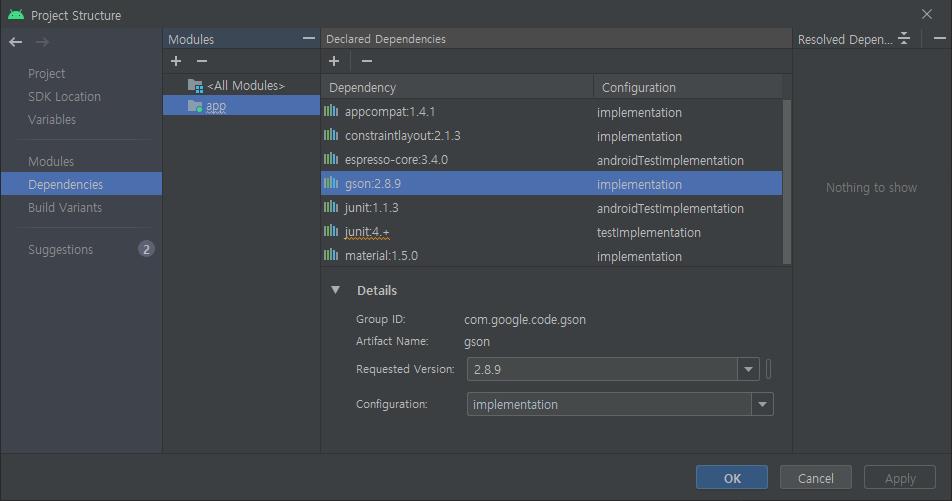Click library icon beside appcompat:1.4.1

(331, 111)
